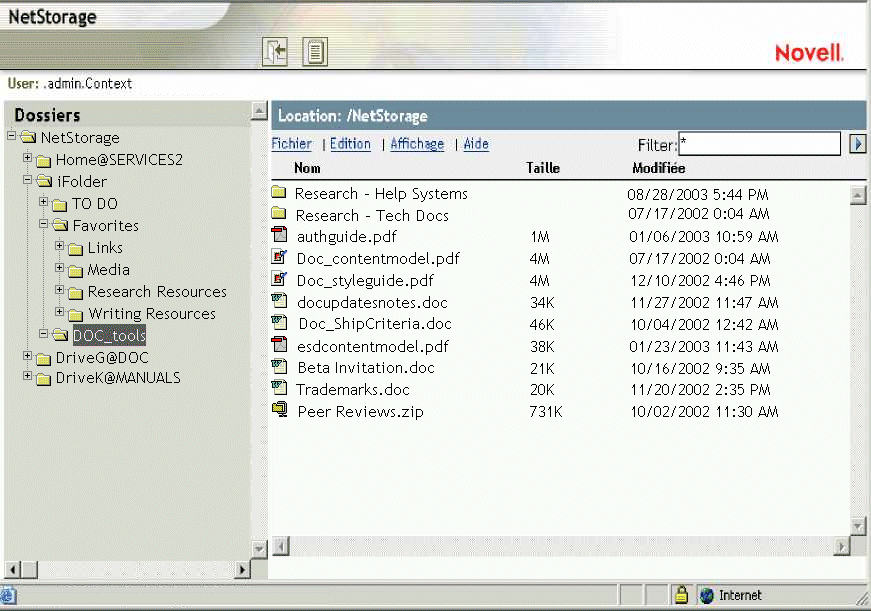Image resolution: width=871 pixels, height=611 pixels.
Task: Click the file list scroll left arrow
Action: coord(281,547)
